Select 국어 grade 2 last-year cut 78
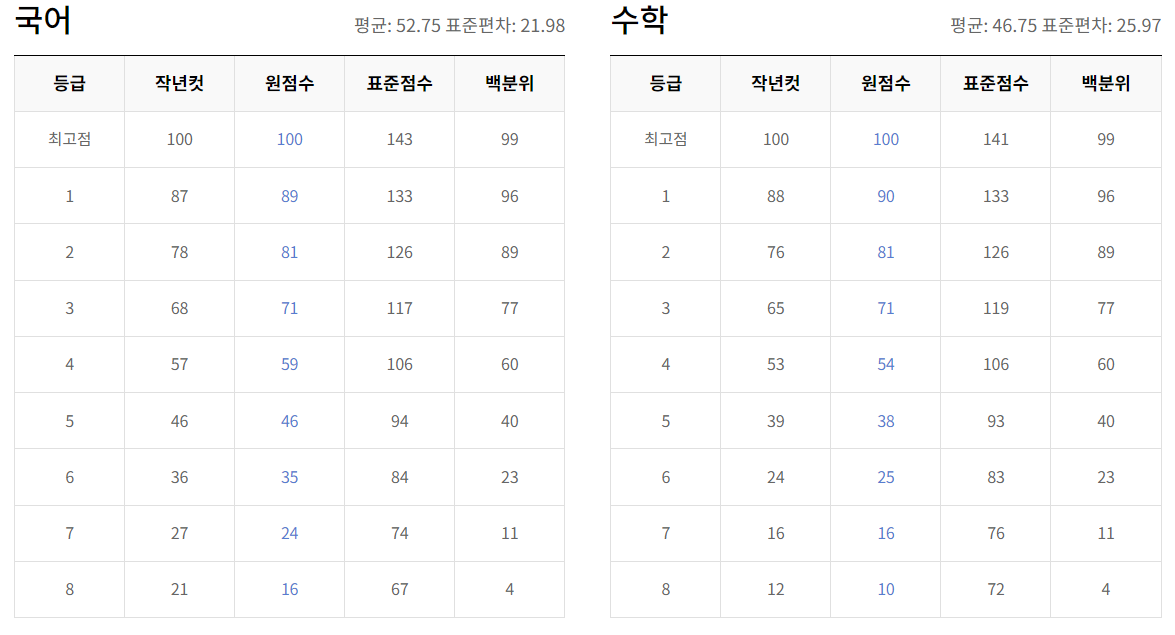 (x=179, y=253)
